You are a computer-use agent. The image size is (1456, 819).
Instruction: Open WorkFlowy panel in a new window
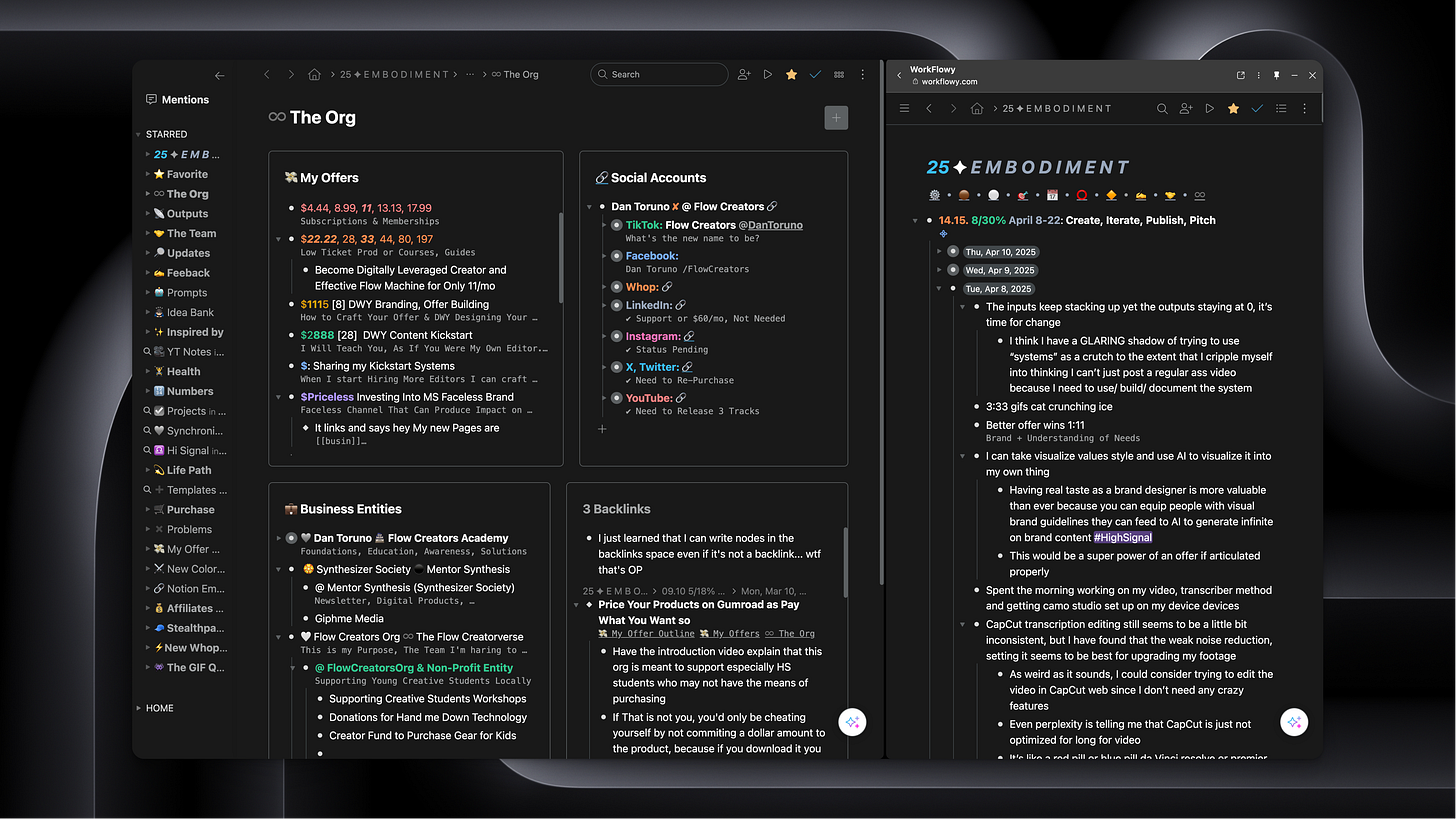[1241, 75]
